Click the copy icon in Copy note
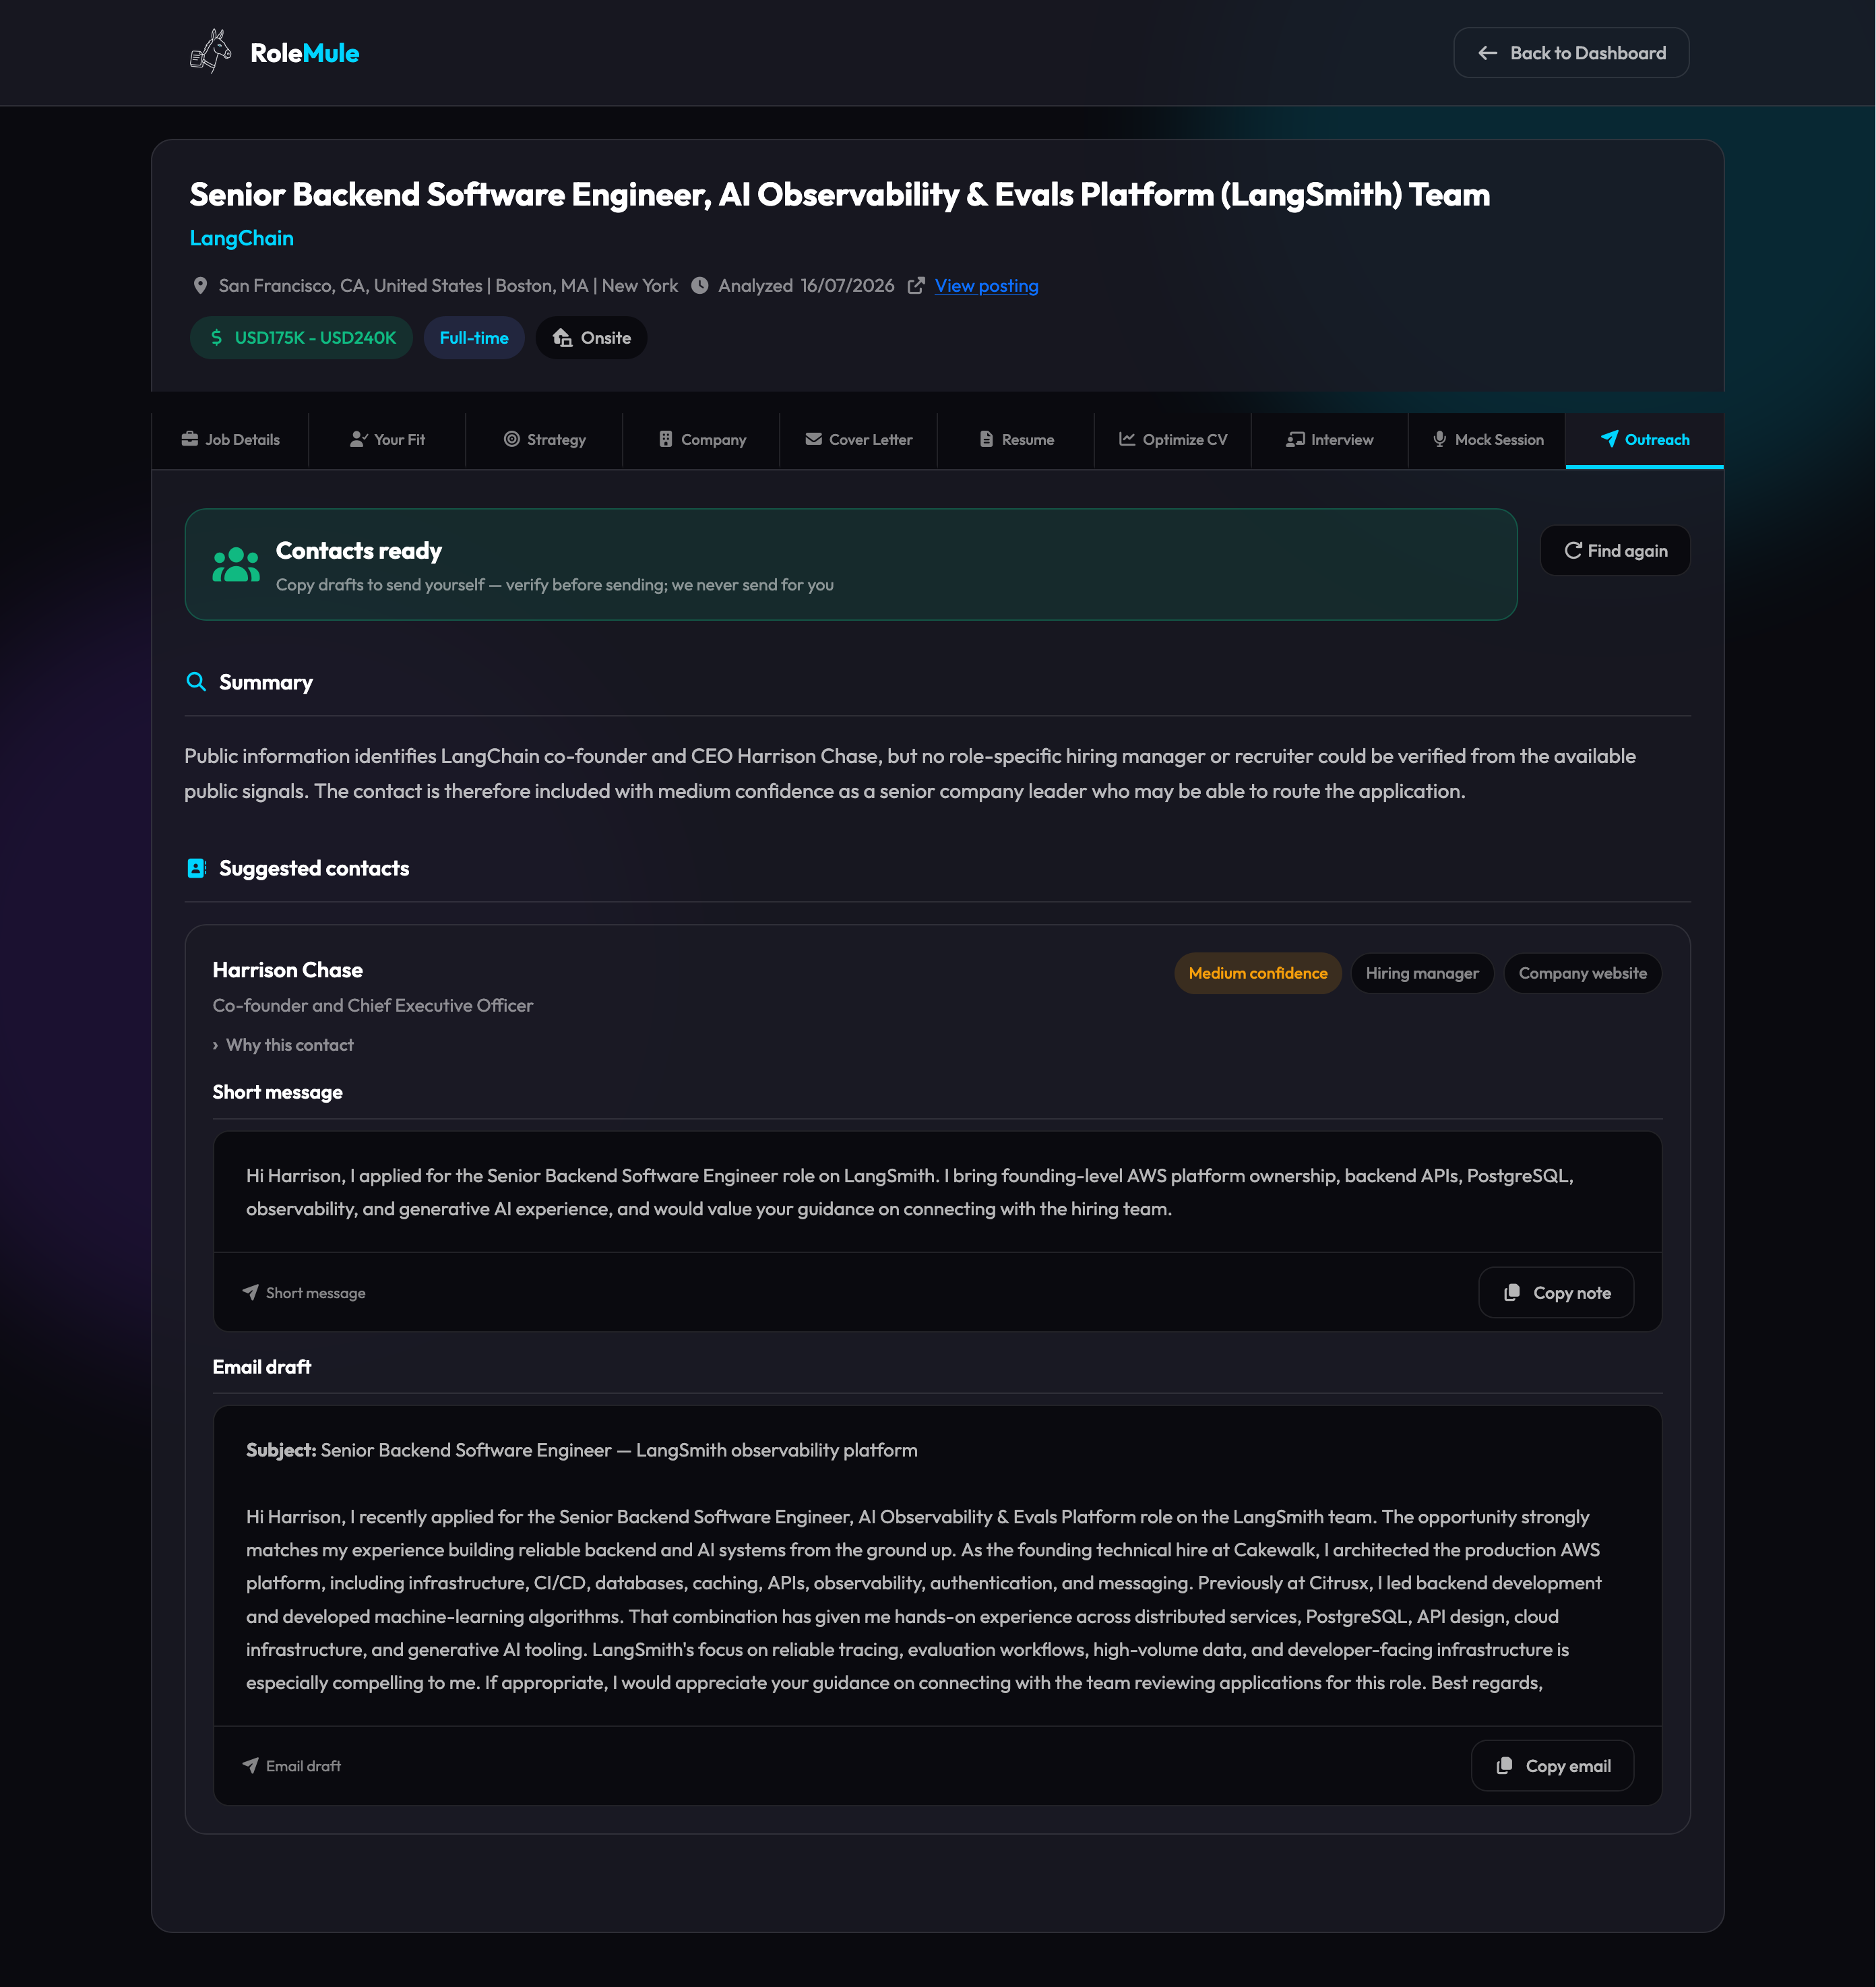The image size is (1876, 1987). [x=1512, y=1293]
